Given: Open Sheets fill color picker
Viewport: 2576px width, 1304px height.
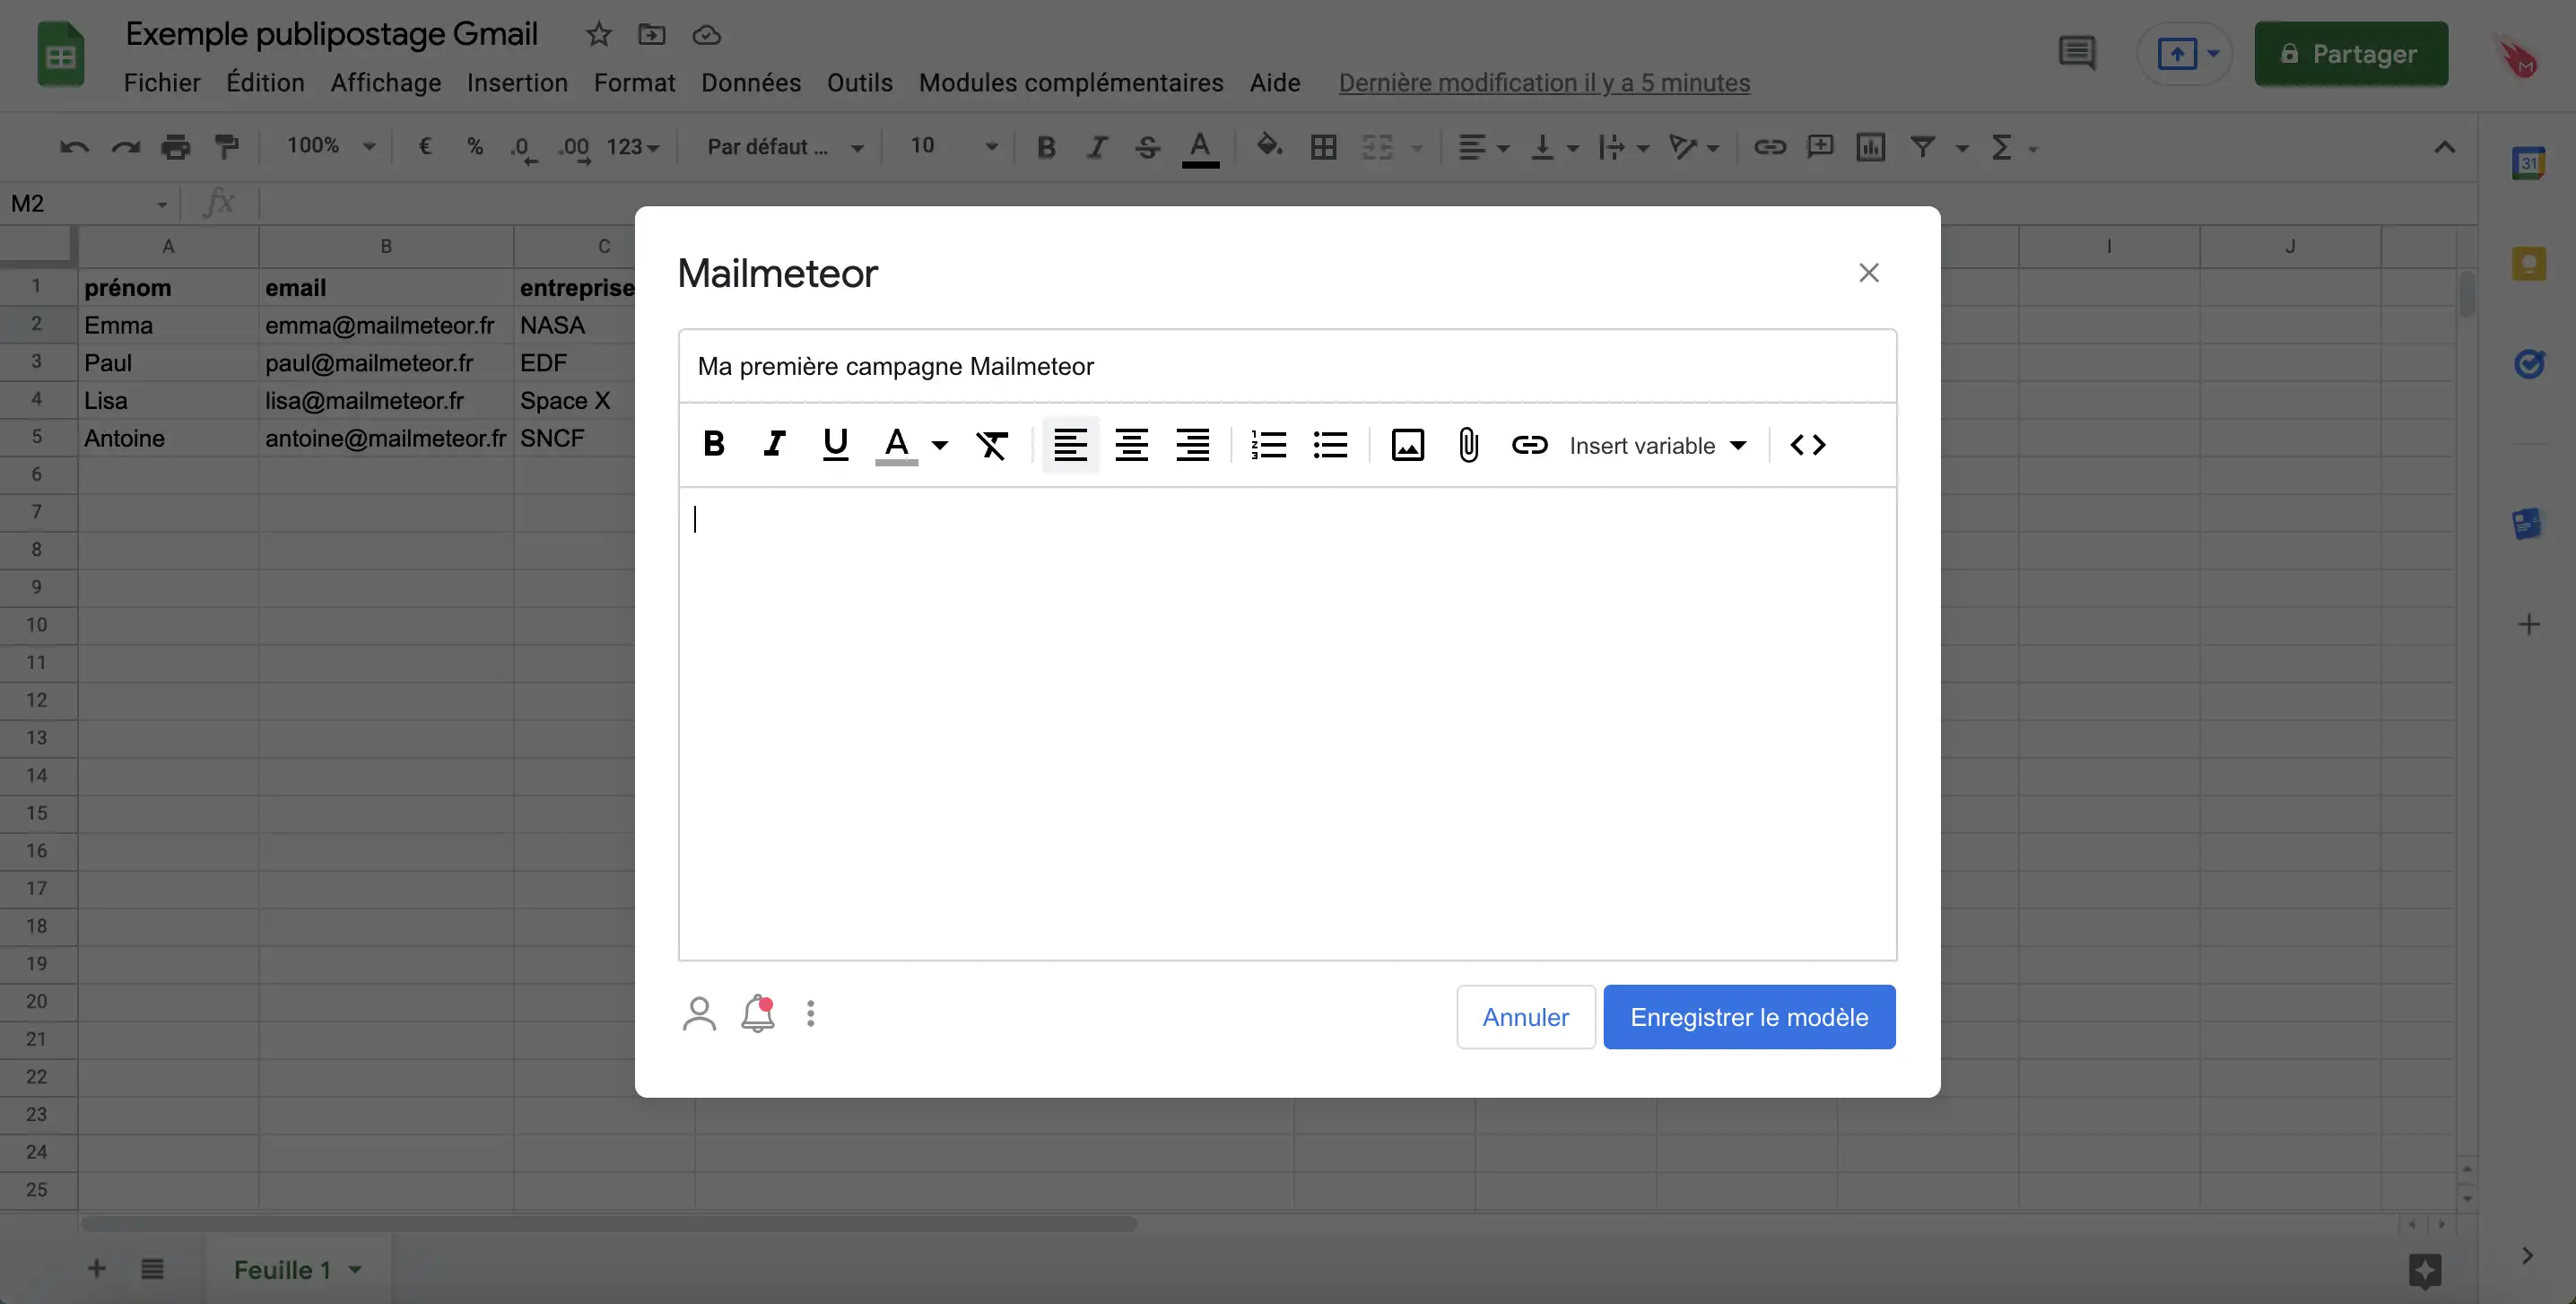Looking at the screenshot, I should pyautogui.click(x=1269, y=146).
